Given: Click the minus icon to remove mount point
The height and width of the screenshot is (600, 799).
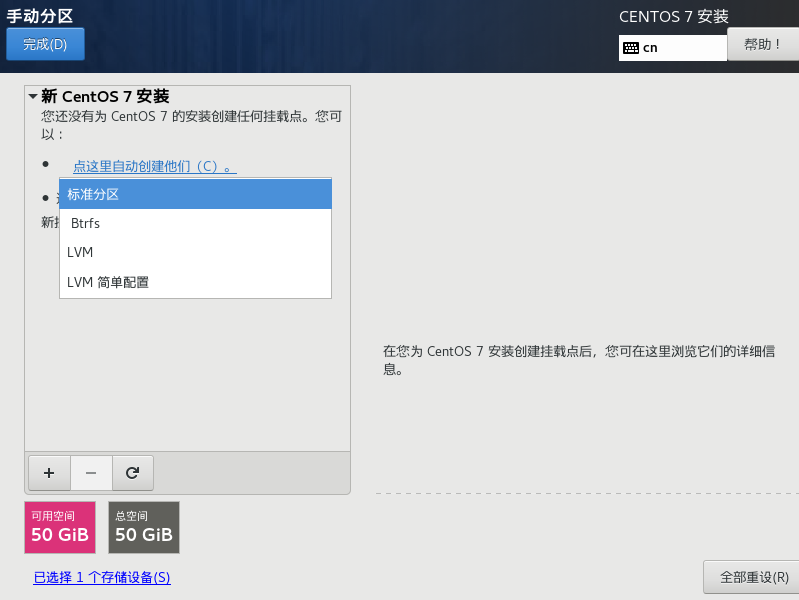Looking at the screenshot, I should pos(91,473).
